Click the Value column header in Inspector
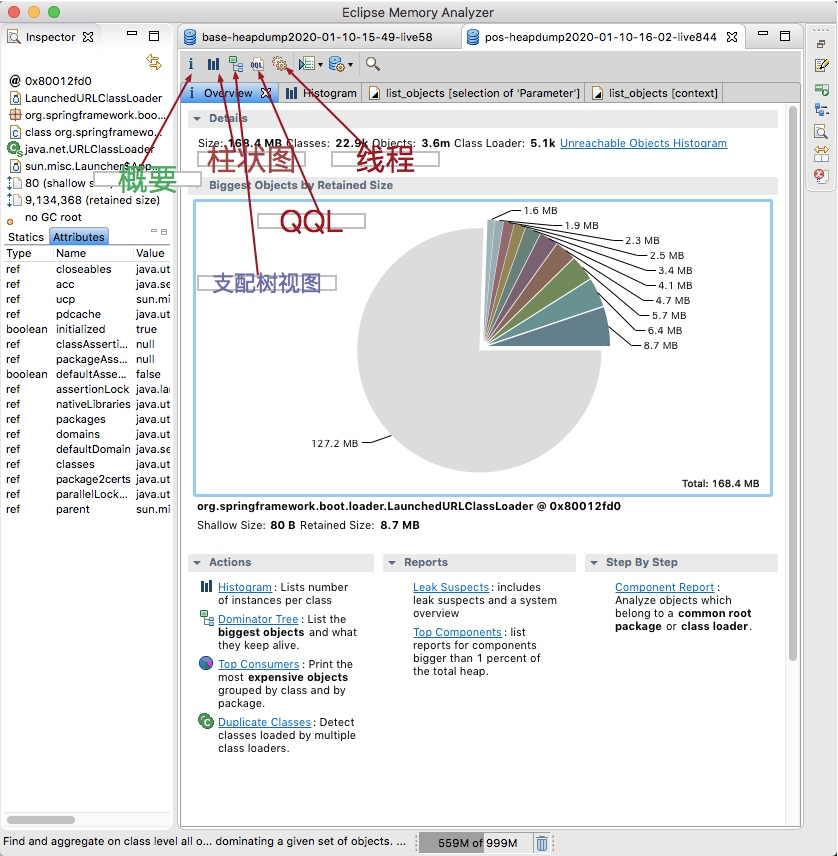 pos(152,253)
